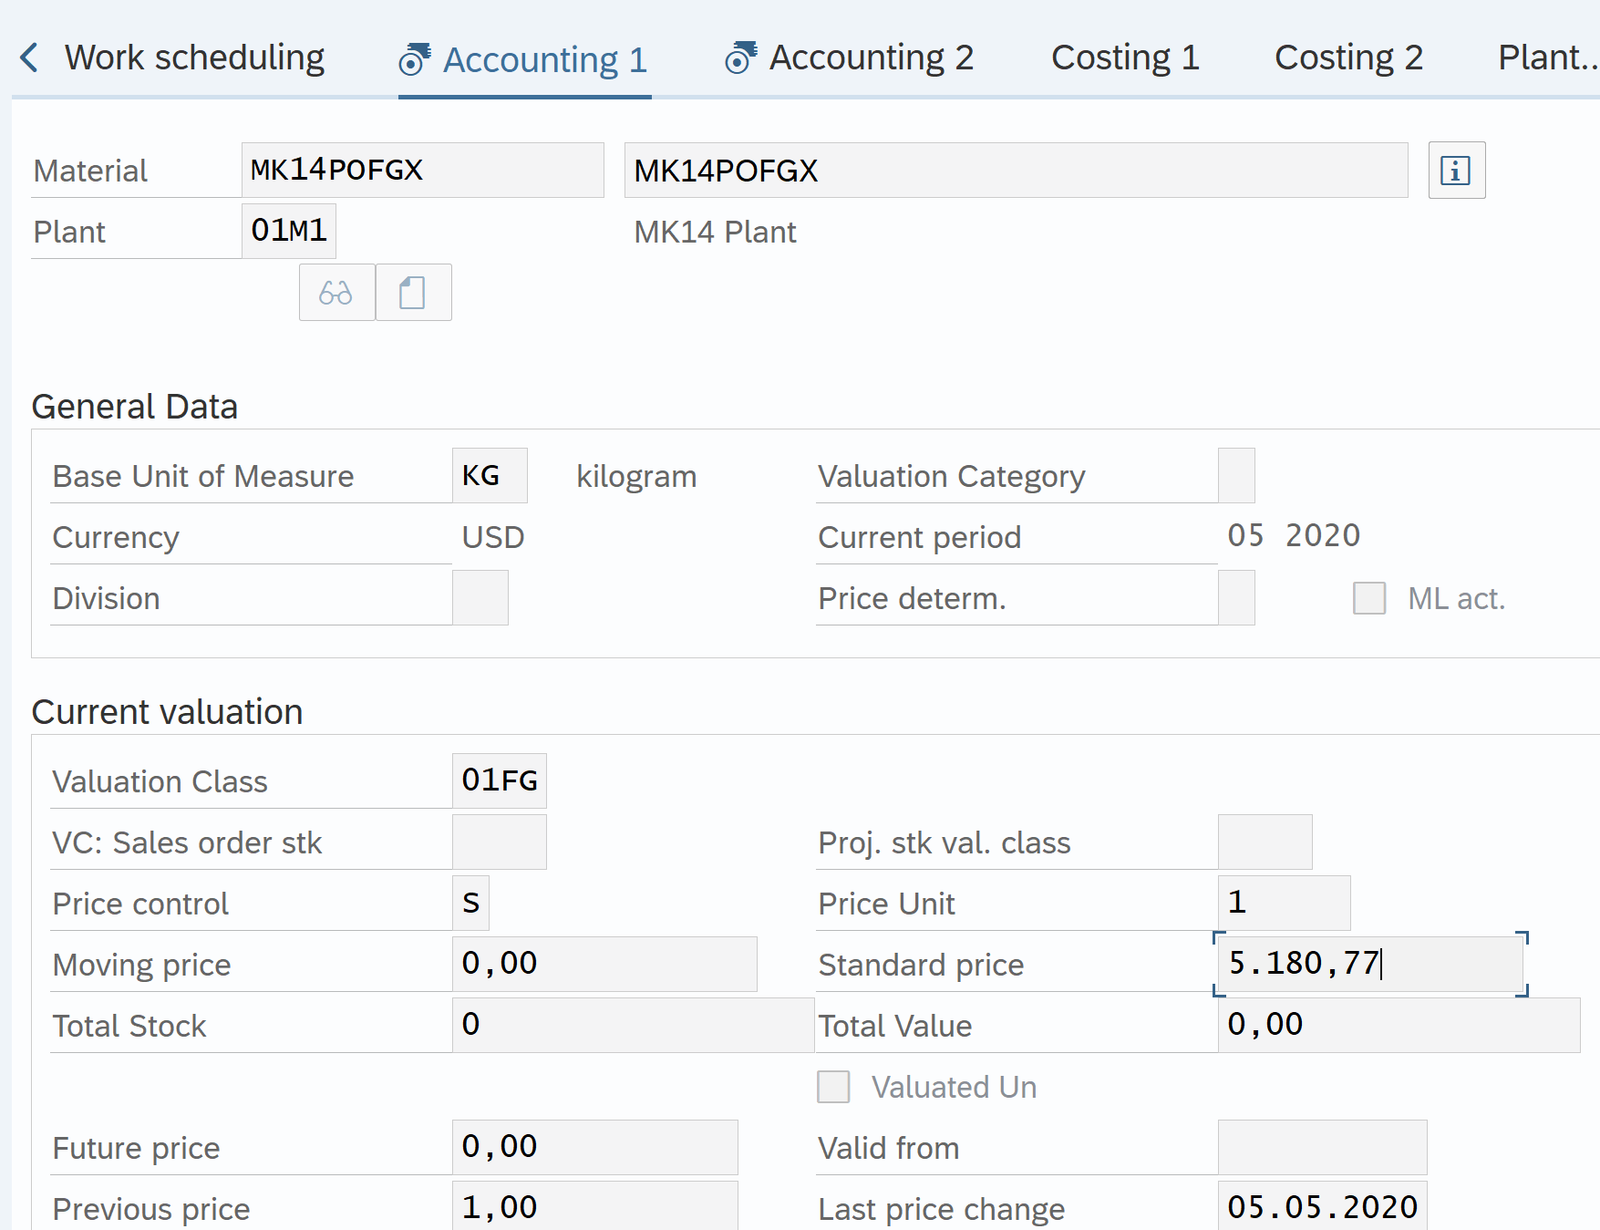Toggle the Valuated Un checkbox
Screen dimensions: 1600x1230
click(834, 1087)
